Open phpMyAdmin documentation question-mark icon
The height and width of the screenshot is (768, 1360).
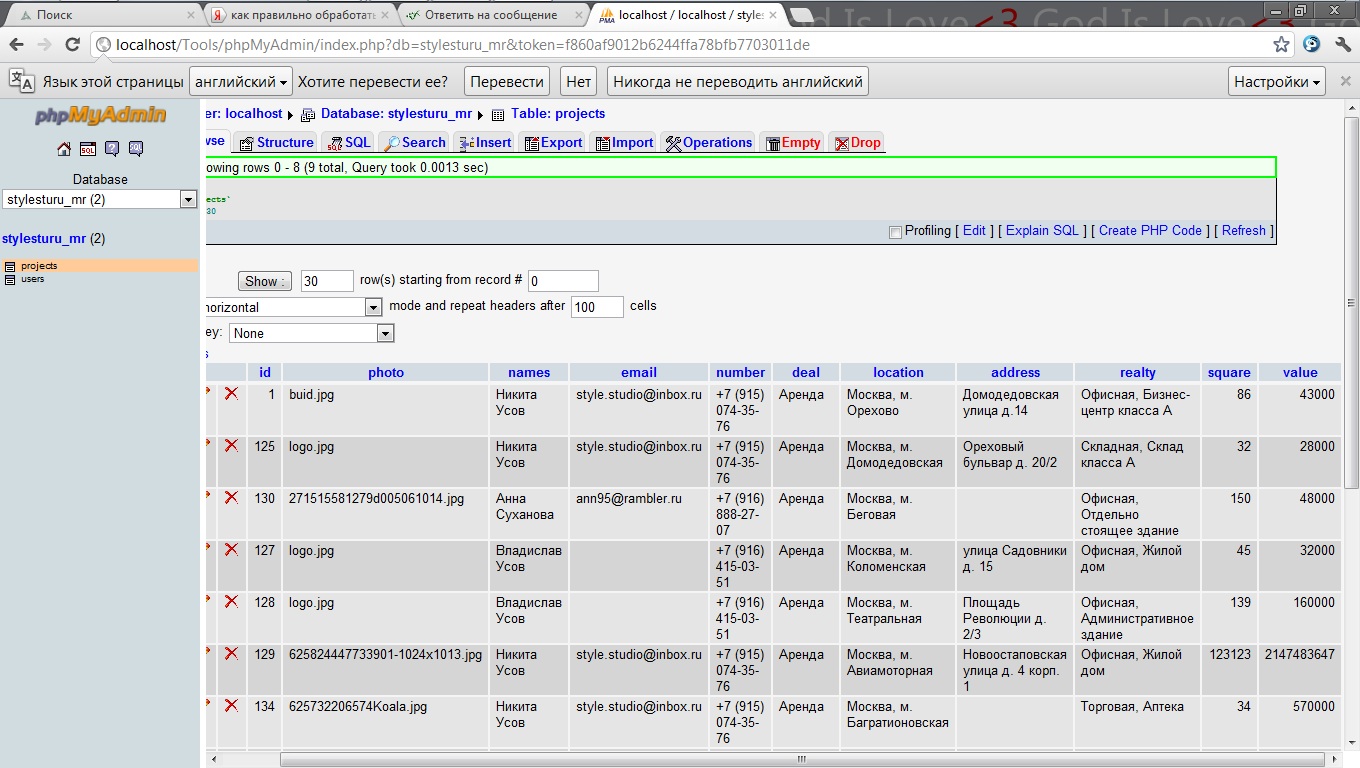coord(112,149)
